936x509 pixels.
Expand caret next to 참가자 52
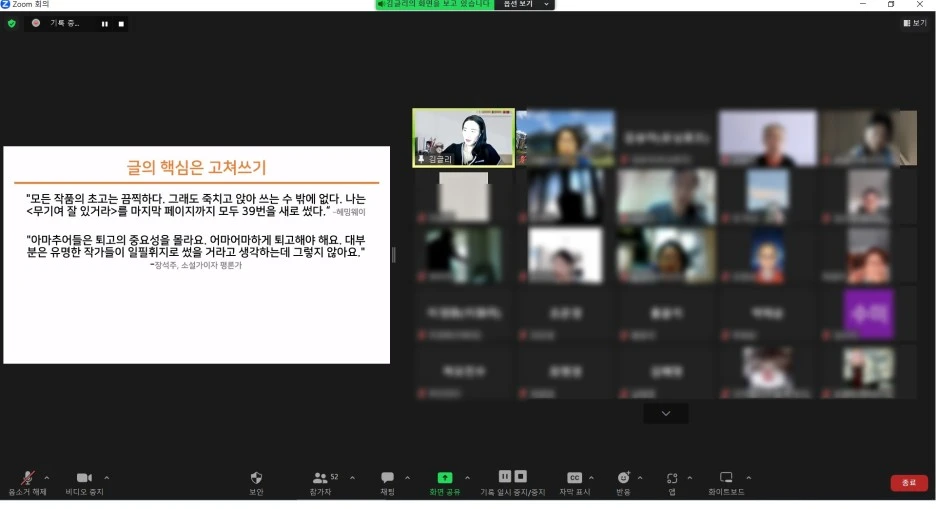(x=352, y=478)
